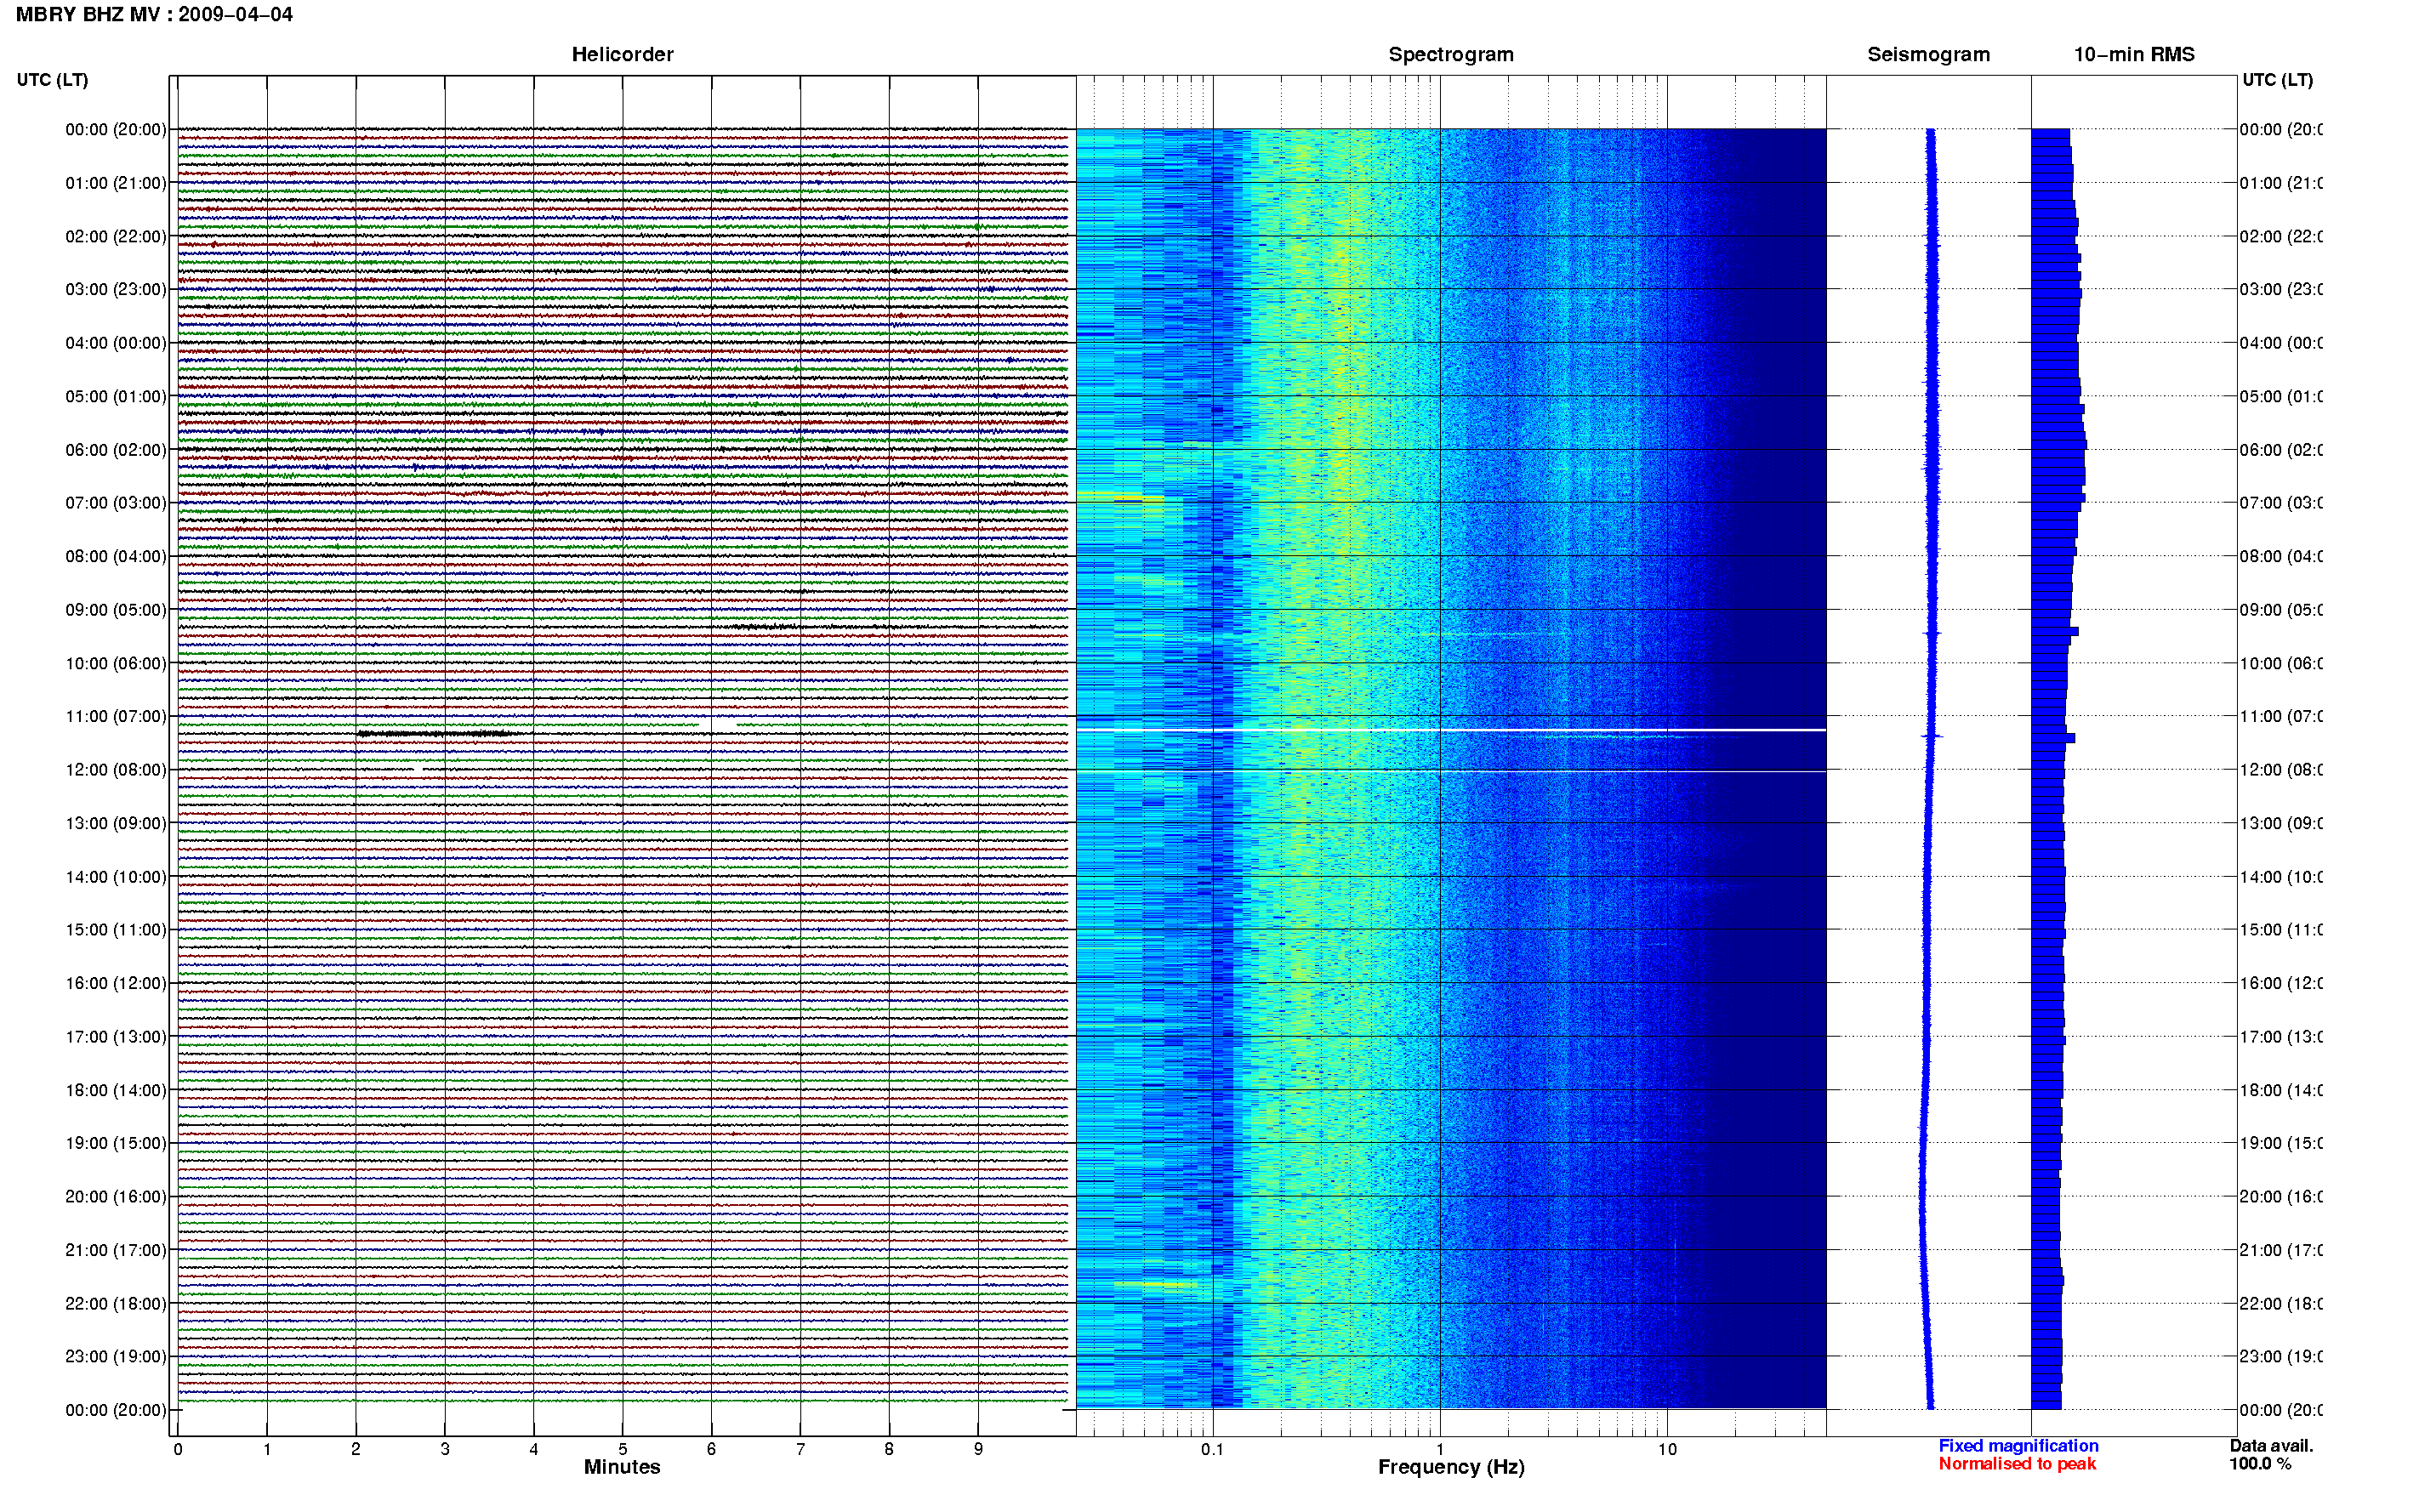This screenshot has width=2419, height=1512.
Task: Click the left '16:00 (12:00)' time label
Action: 116,983
